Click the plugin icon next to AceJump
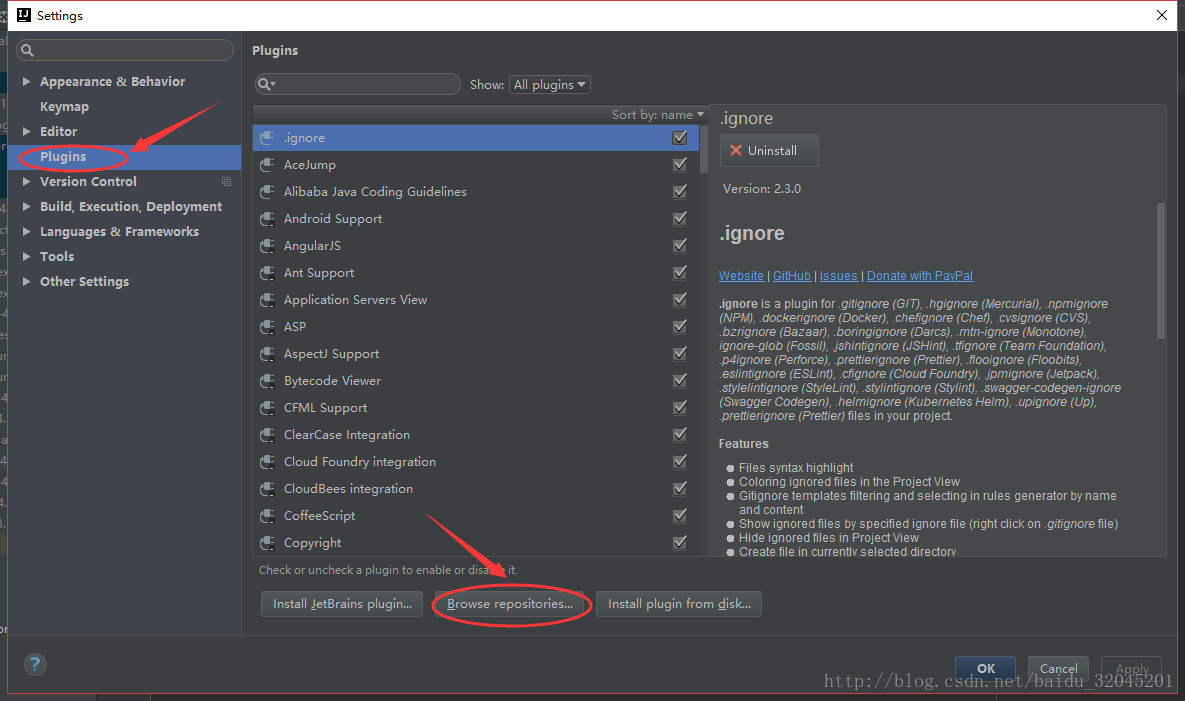1185x701 pixels. [x=267, y=165]
